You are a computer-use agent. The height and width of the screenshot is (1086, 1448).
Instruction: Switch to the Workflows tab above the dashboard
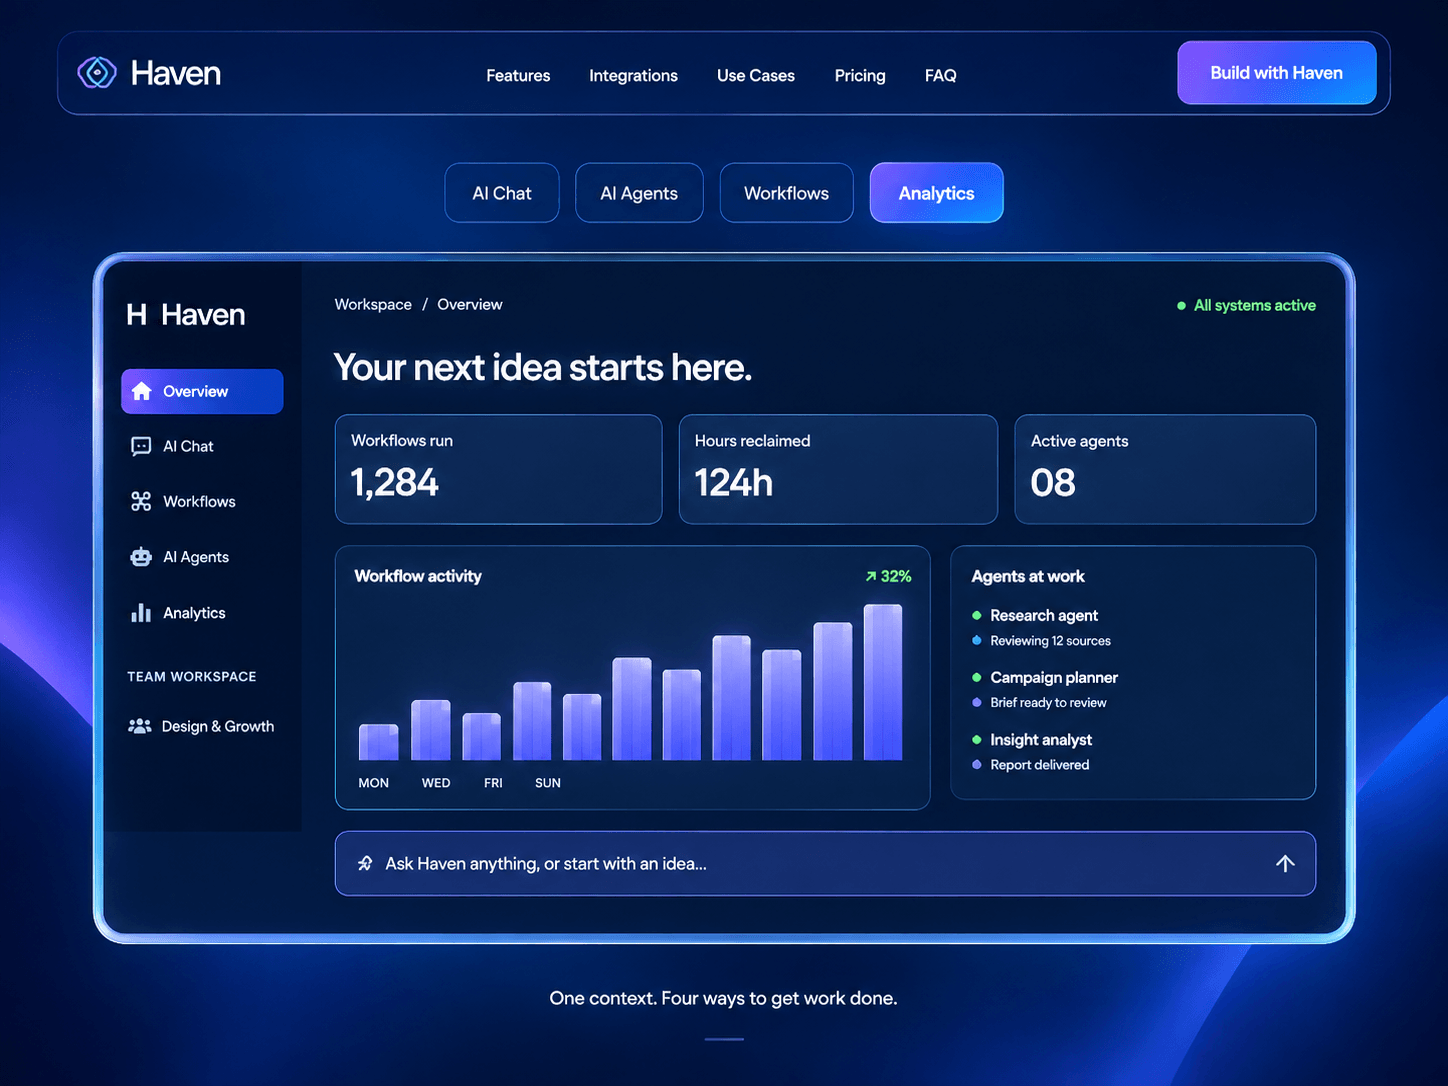point(787,193)
